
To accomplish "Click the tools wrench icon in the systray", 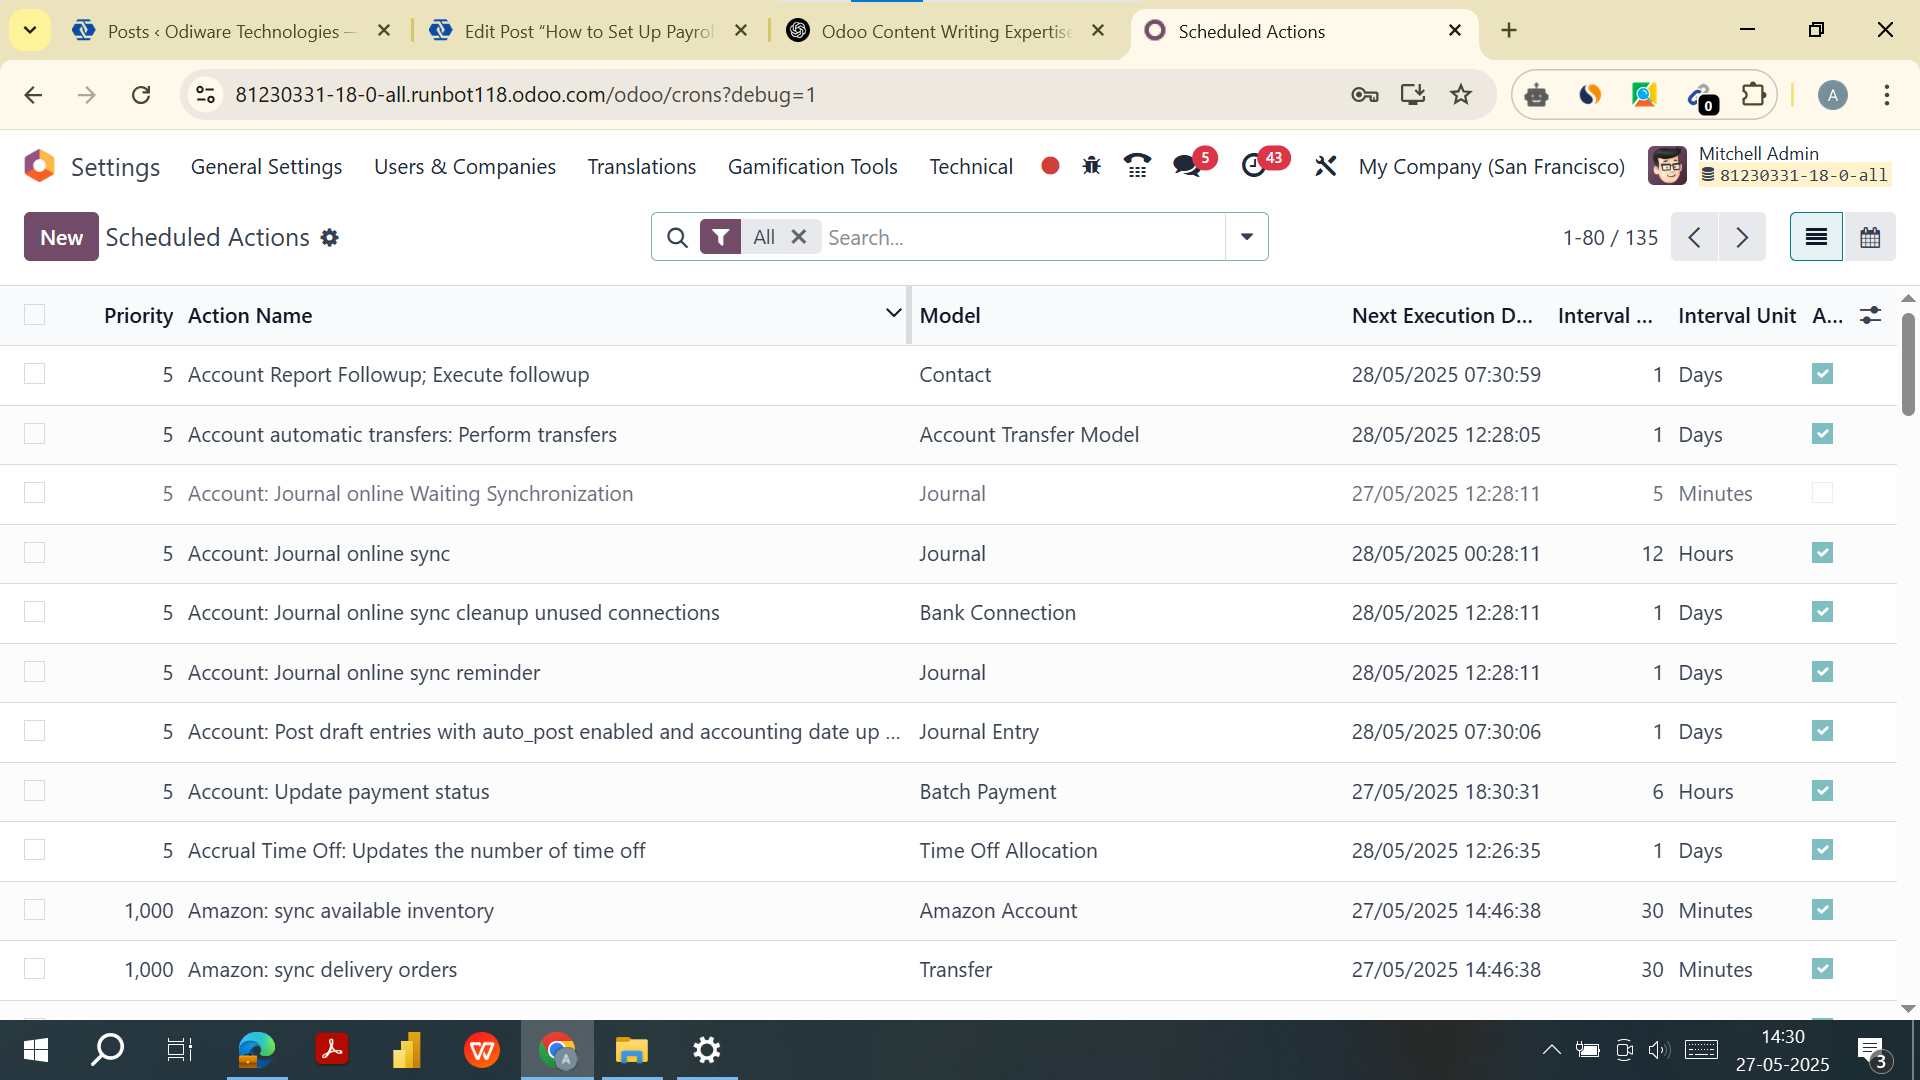I will coord(1325,166).
